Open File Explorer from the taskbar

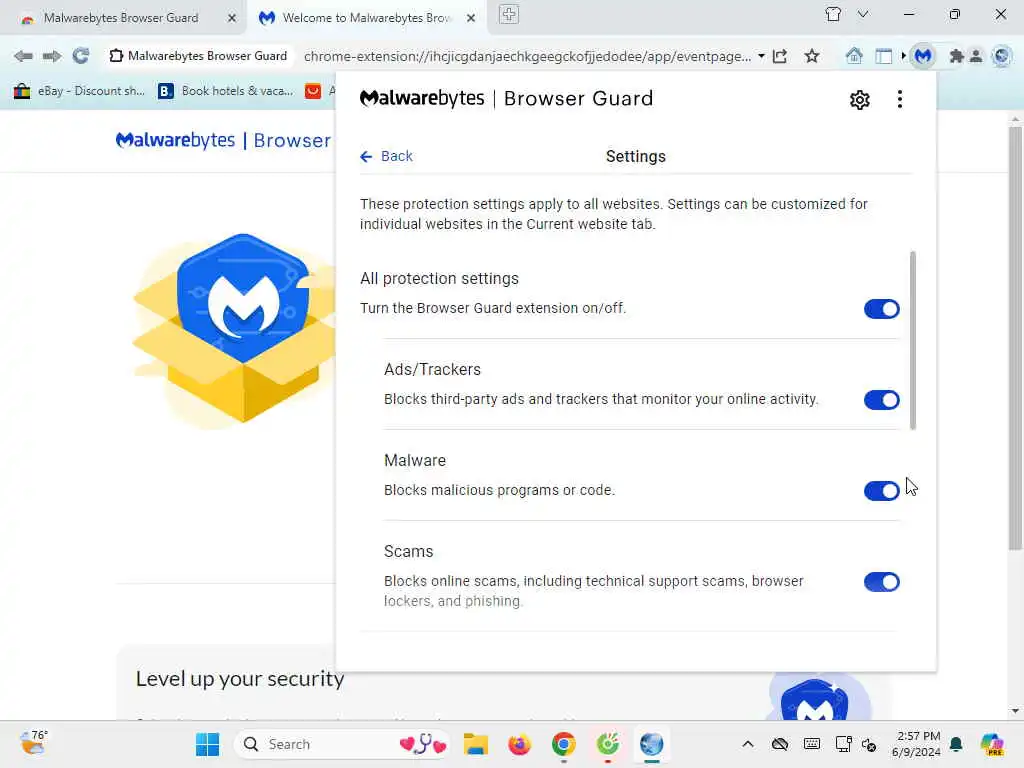pyautogui.click(x=475, y=744)
